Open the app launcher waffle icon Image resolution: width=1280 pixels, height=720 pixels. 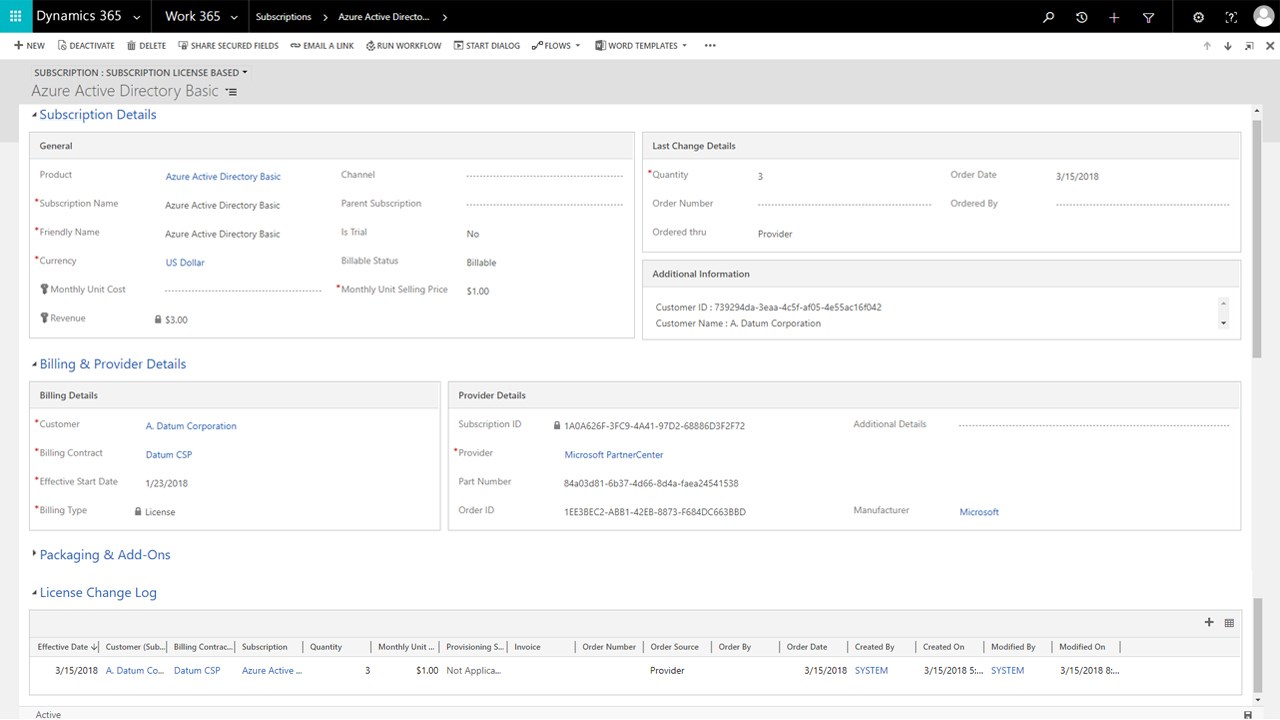point(15,16)
